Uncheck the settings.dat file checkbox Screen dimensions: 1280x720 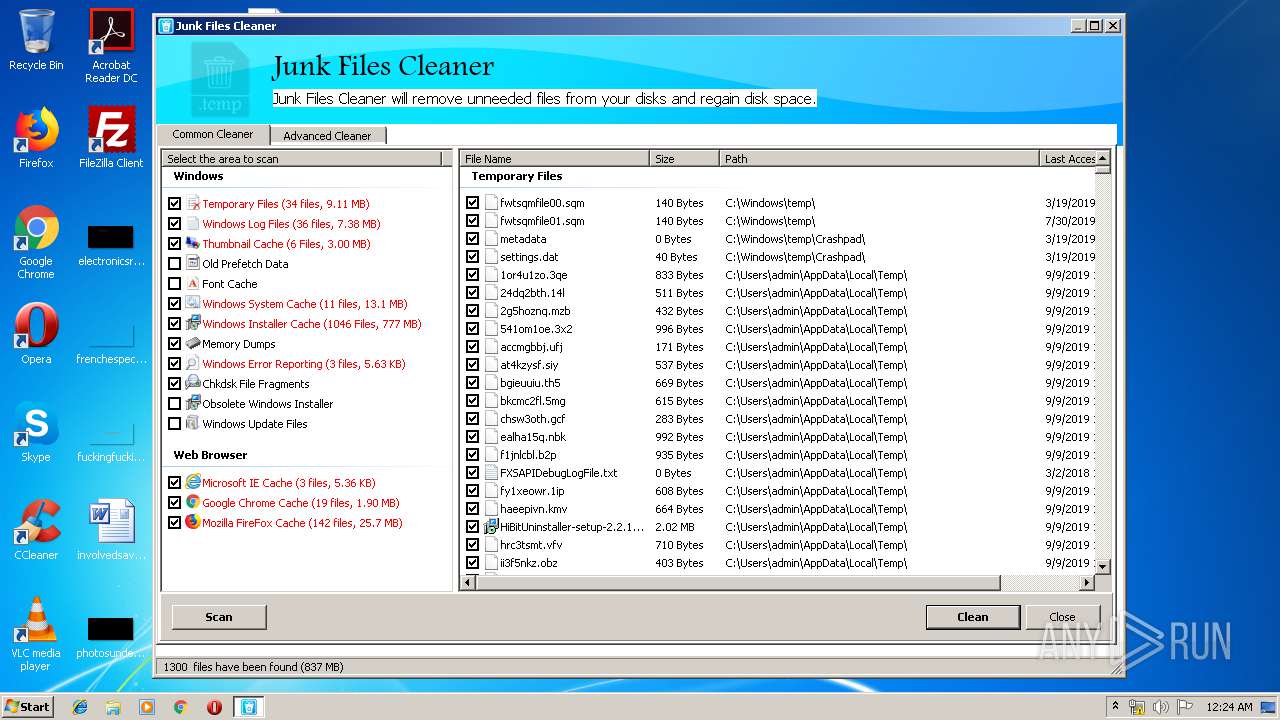click(x=473, y=257)
